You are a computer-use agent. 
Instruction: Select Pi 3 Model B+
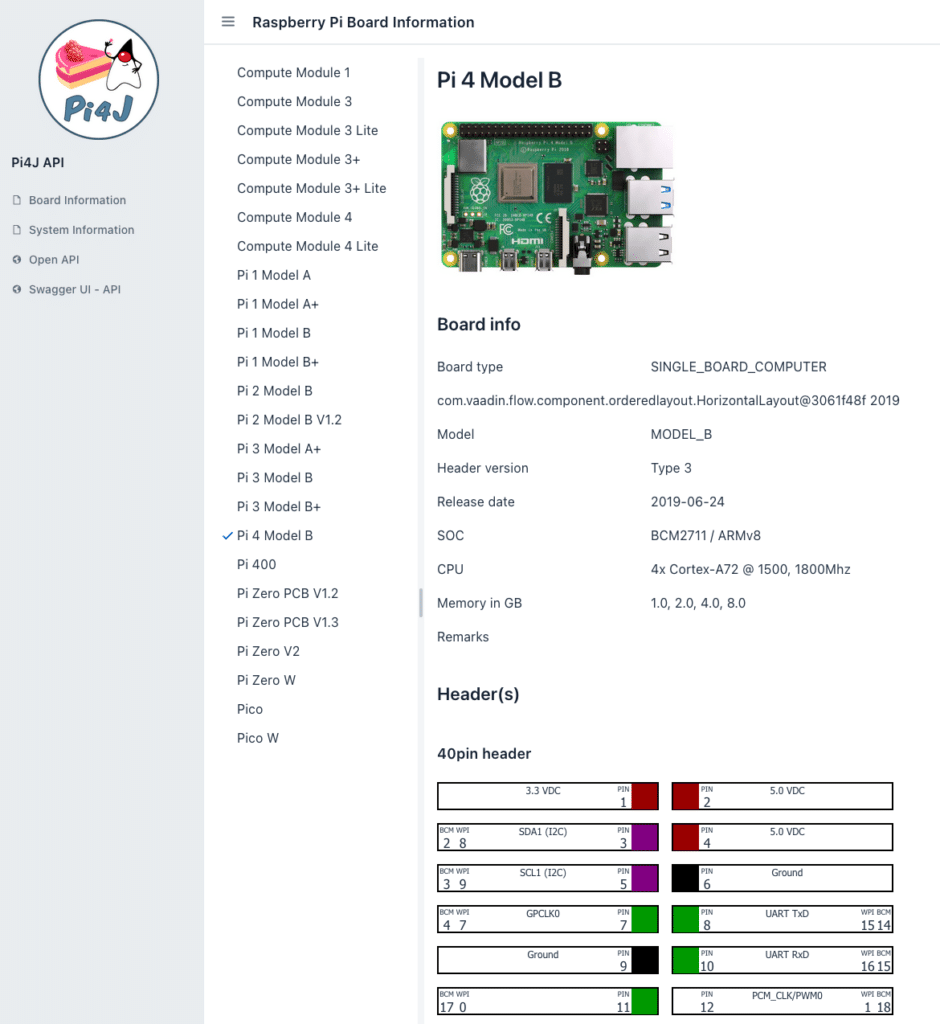coord(278,507)
